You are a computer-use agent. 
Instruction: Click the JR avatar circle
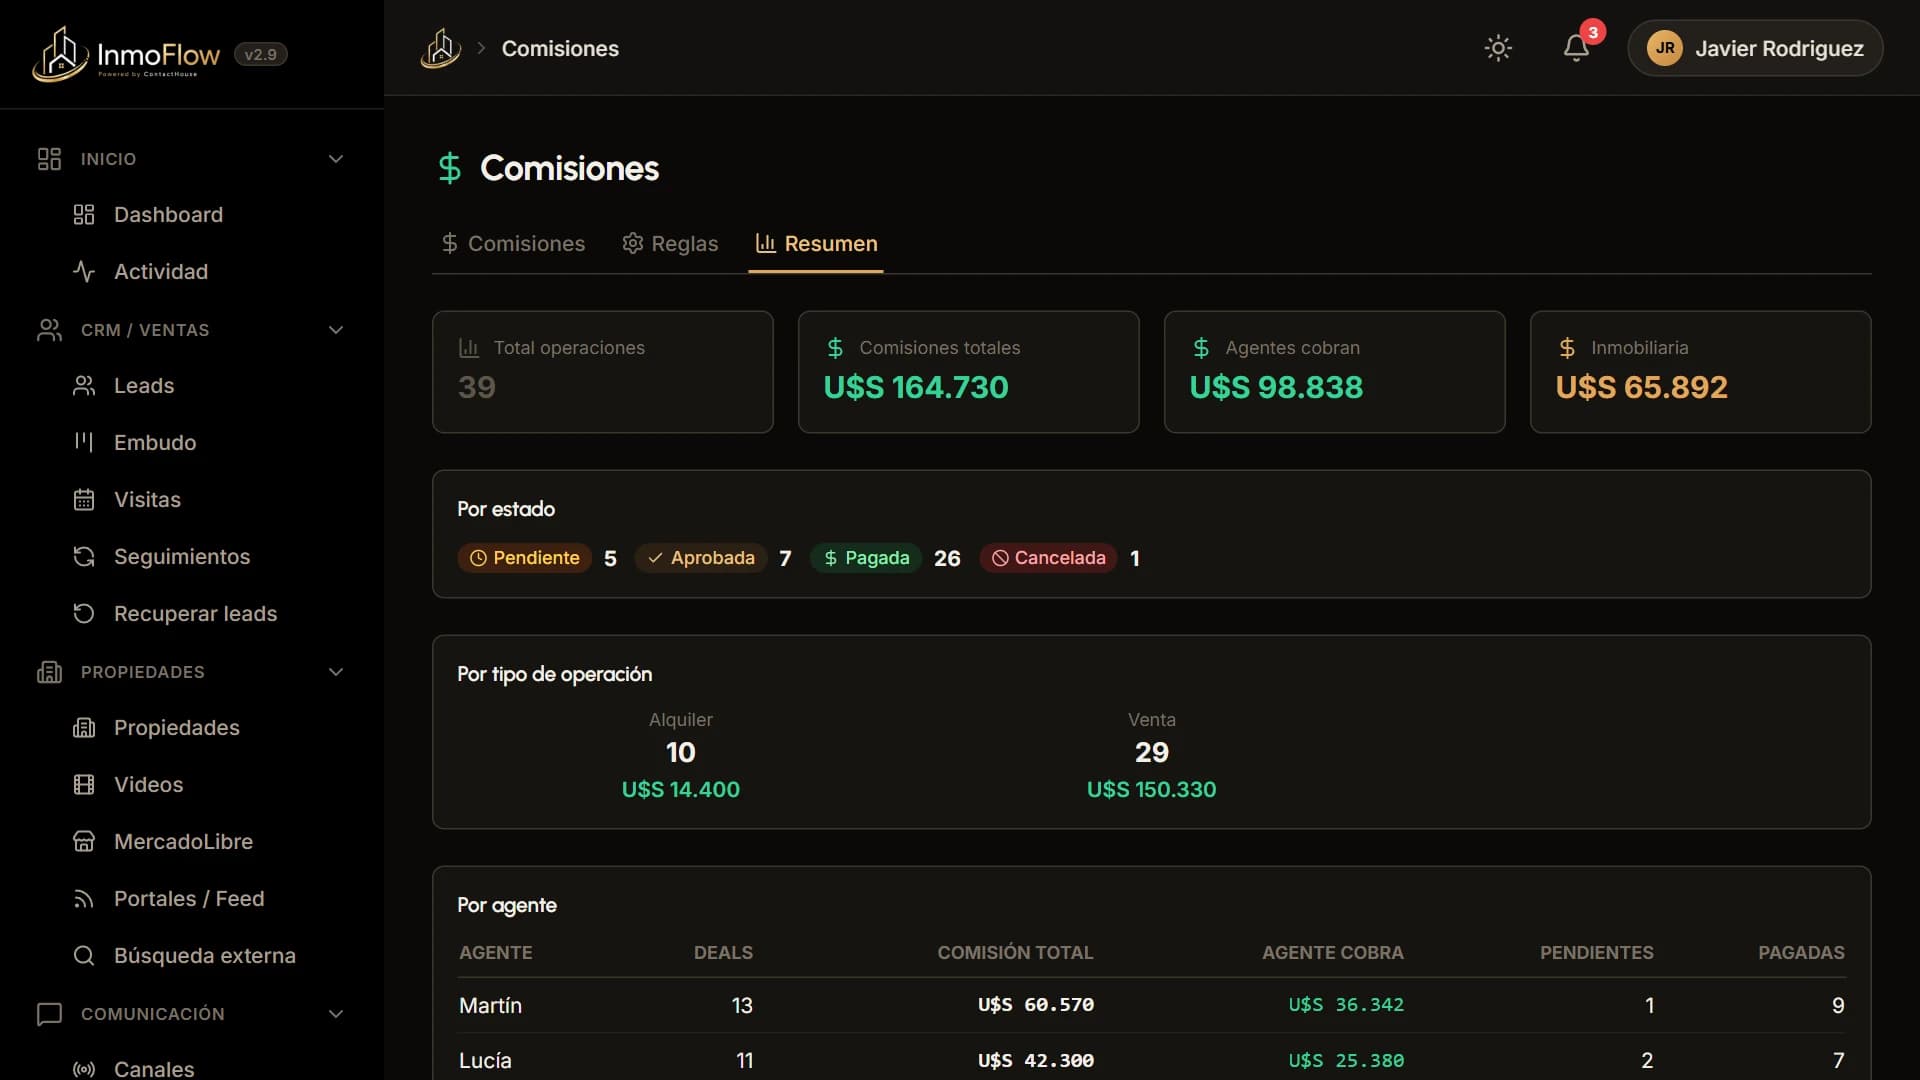click(x=1665, y=48)
